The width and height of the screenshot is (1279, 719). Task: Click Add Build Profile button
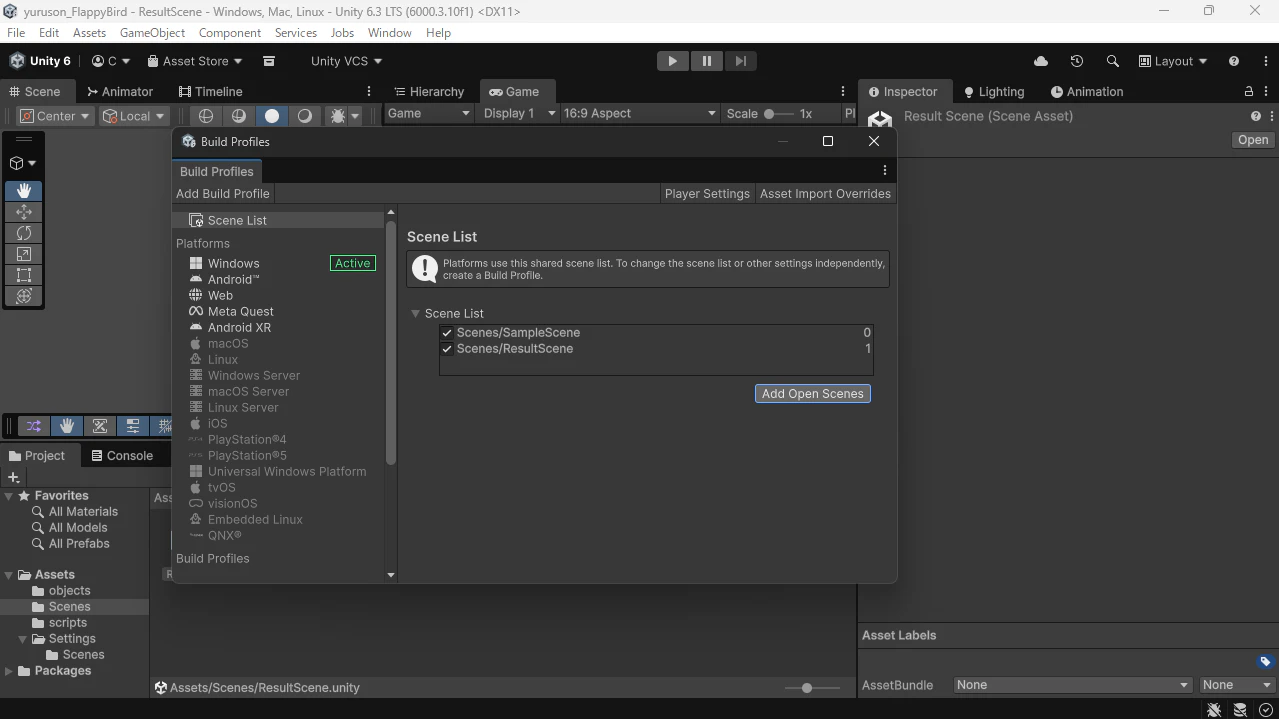[x=223, y=194]
